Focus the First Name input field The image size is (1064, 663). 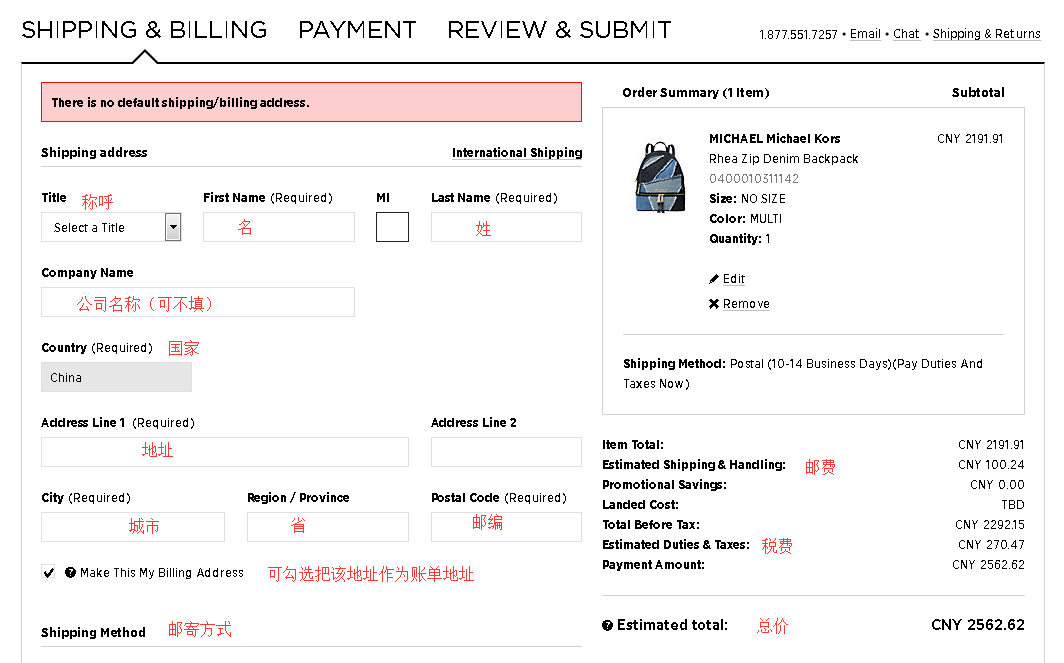click(x=279, y=227)
